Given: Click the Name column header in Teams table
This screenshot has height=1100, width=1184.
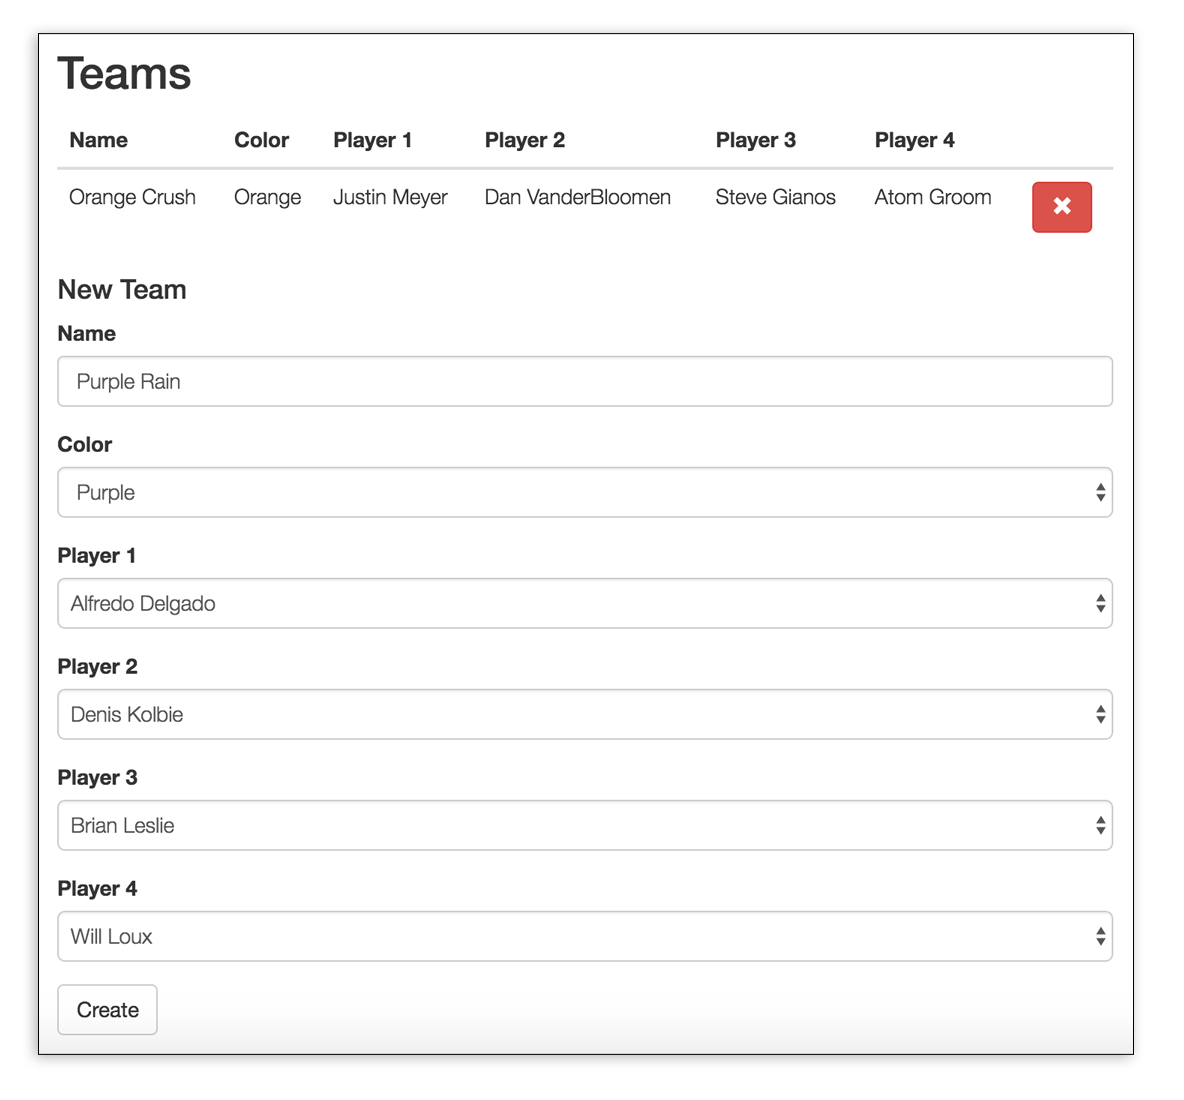Looking at the screenshot, I should tap(99, 141).
